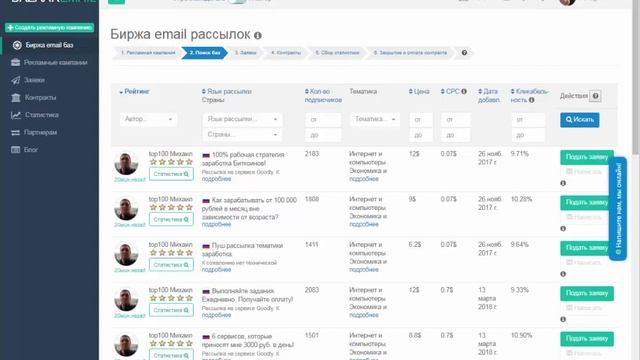Click help question icon after wizard steps
Viewport: 640px width, 360px height.
click(464, 53)
